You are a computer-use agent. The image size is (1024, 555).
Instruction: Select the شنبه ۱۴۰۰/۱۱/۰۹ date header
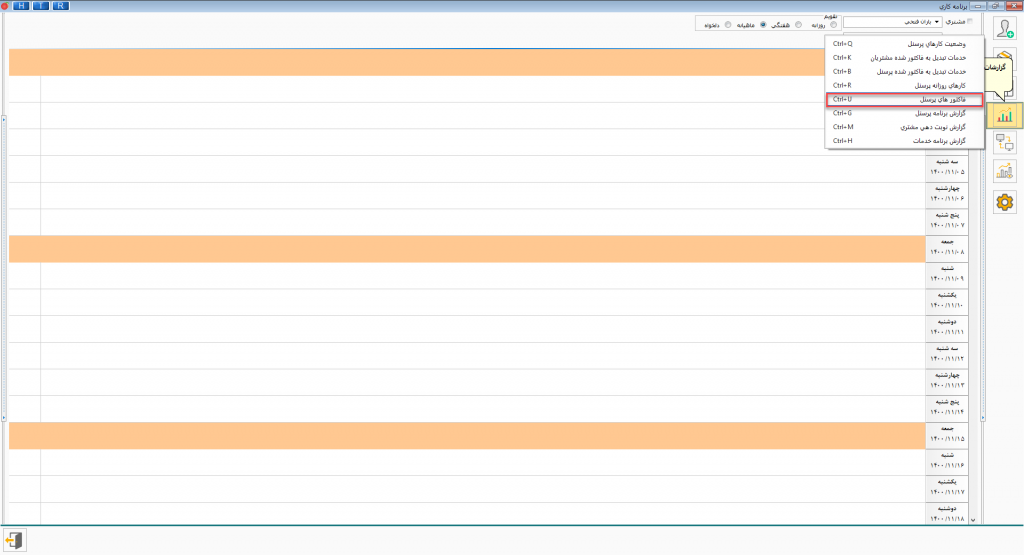click(947, 274)
